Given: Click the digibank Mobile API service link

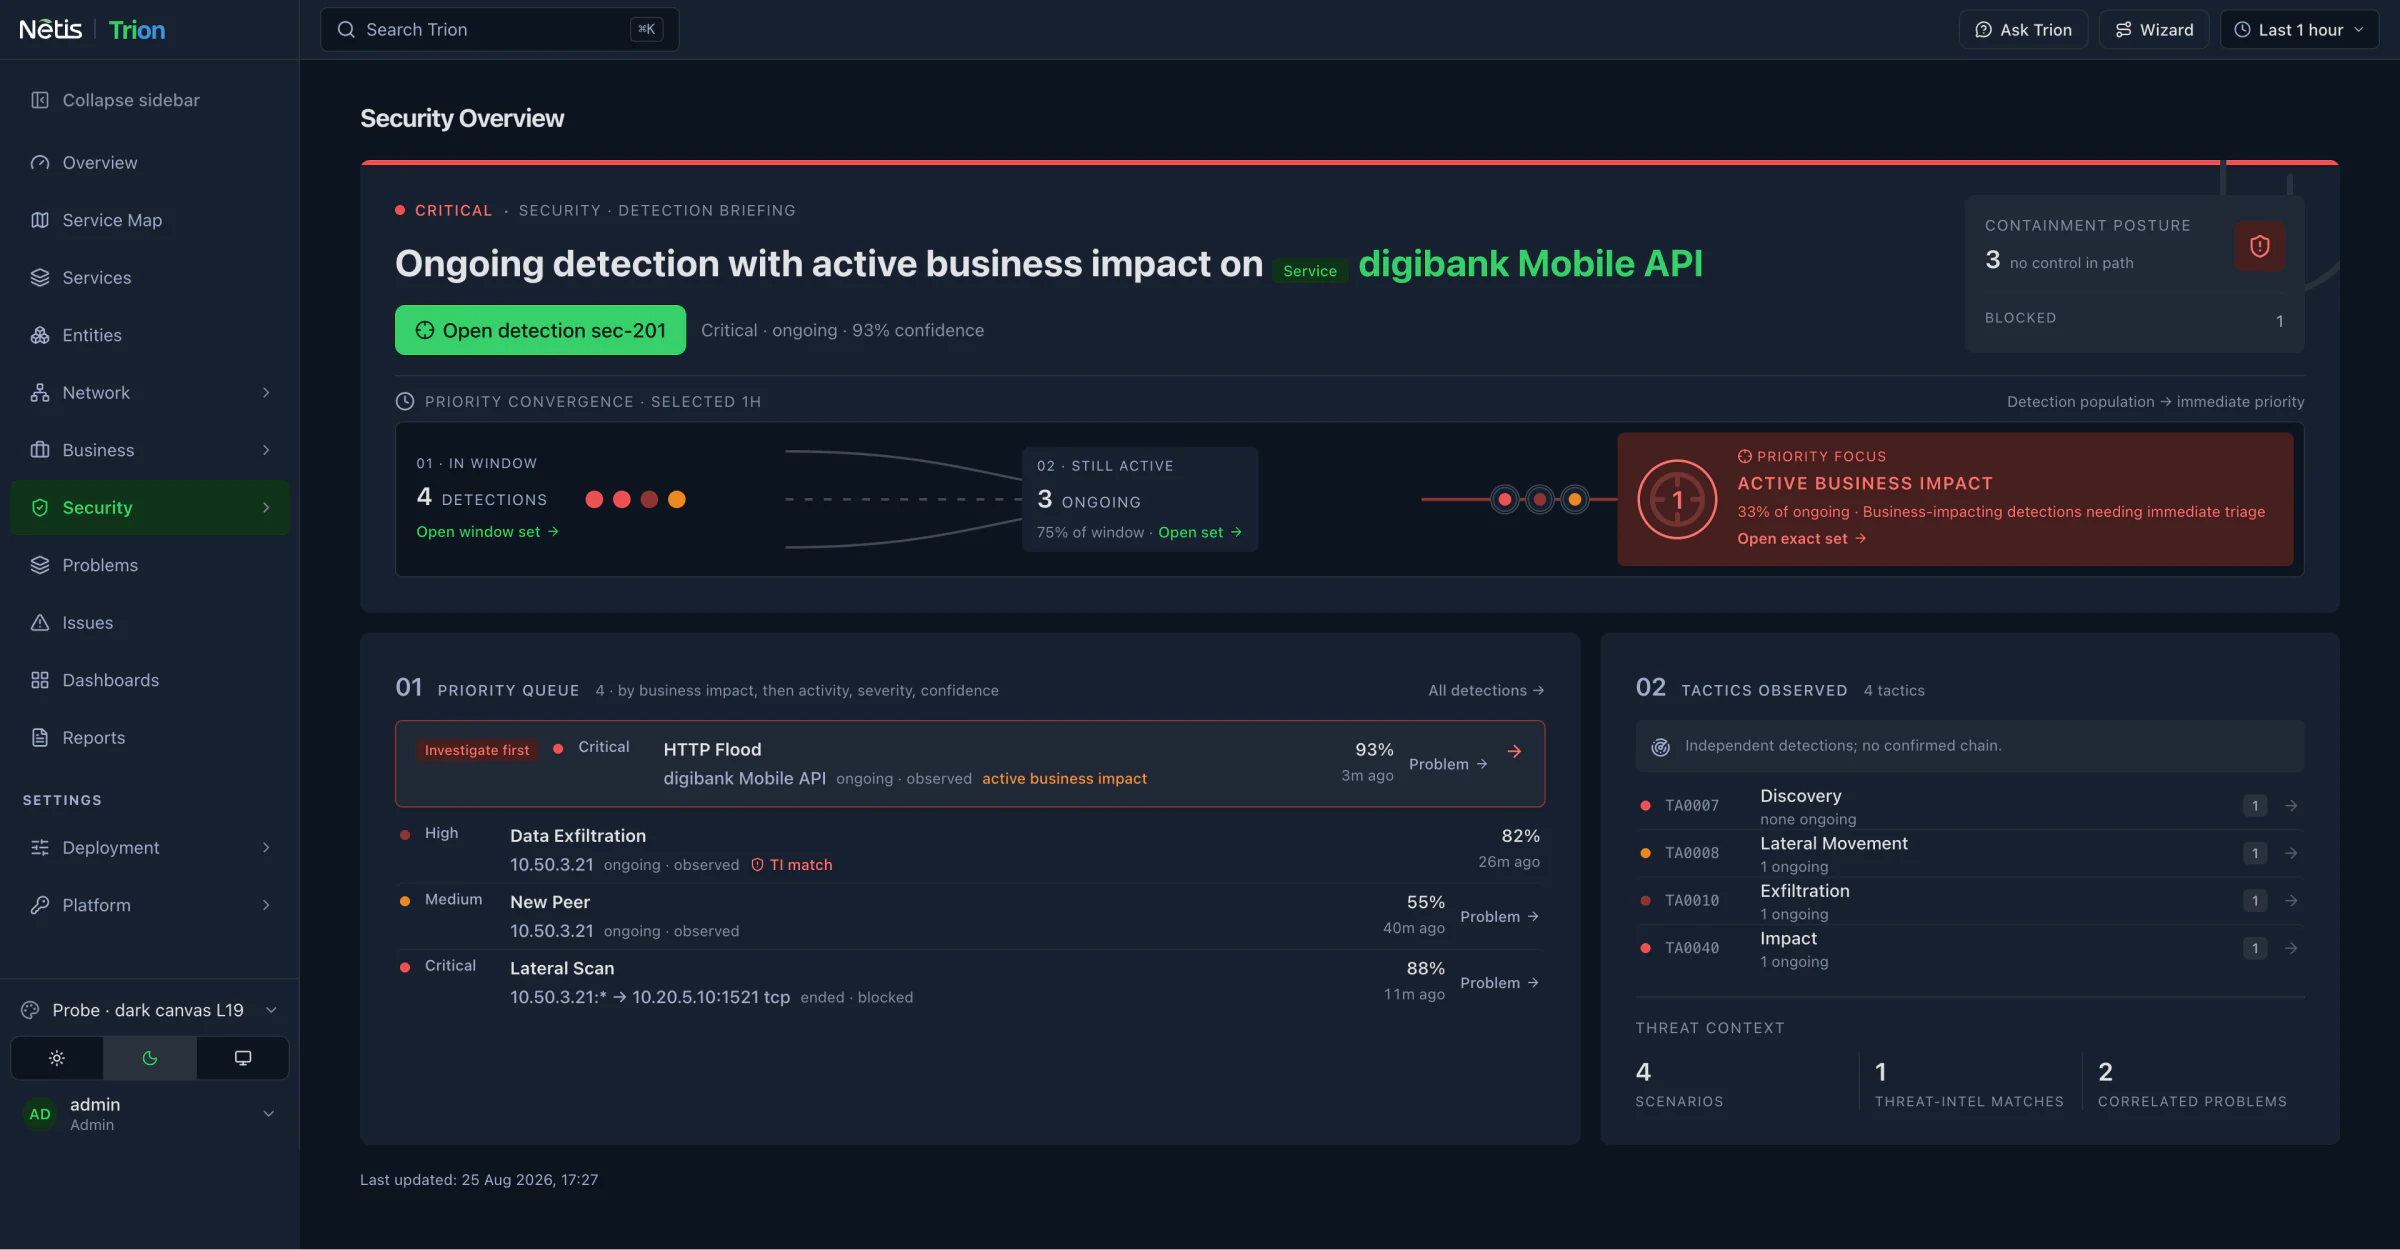Looking at the screenshot, I should coord(1530,264).
